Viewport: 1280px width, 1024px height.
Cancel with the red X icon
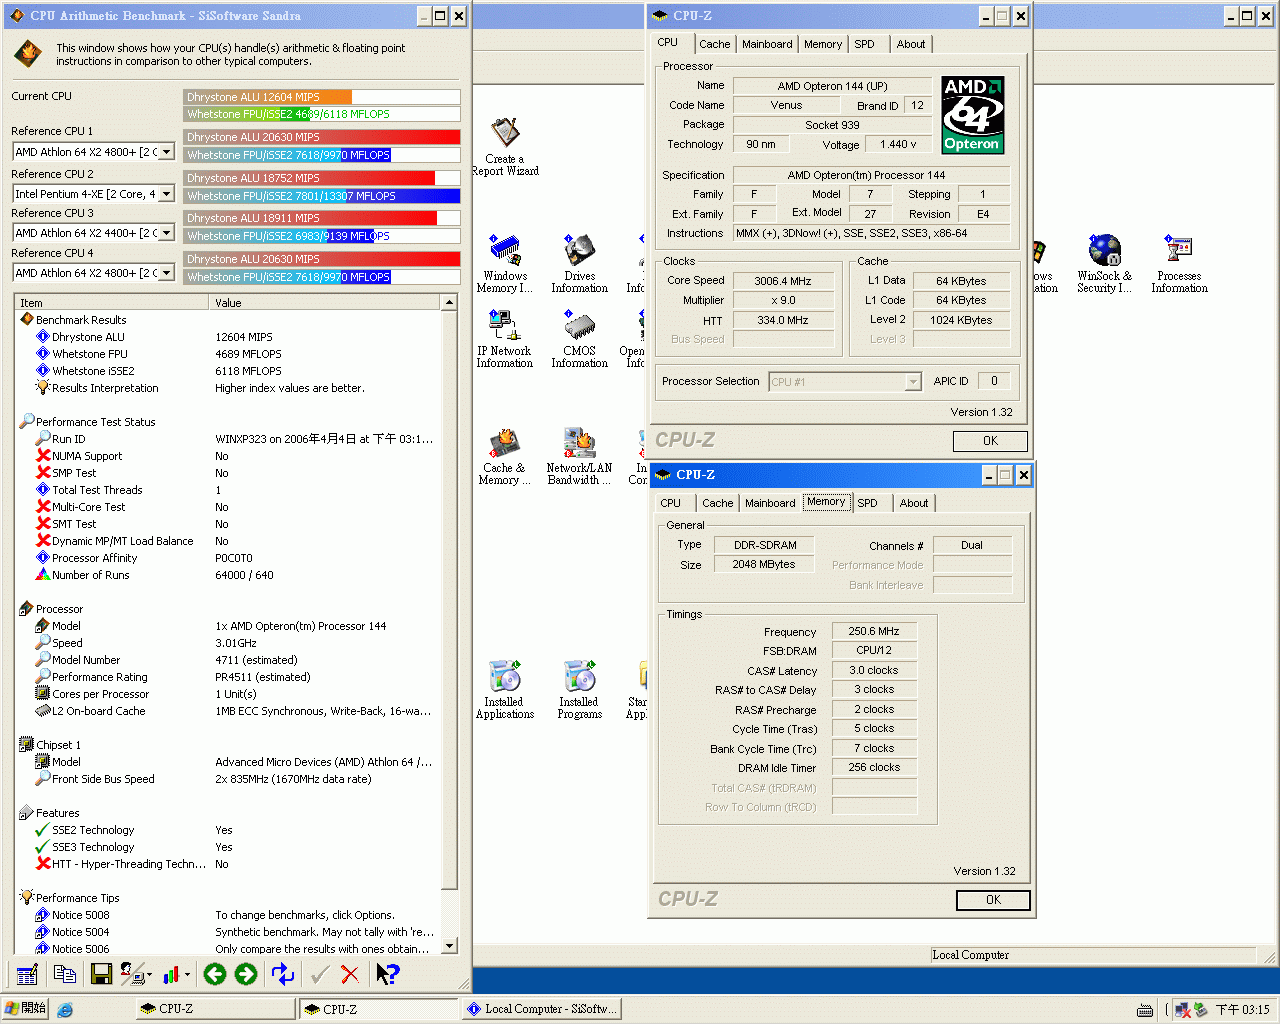point(350,974)
